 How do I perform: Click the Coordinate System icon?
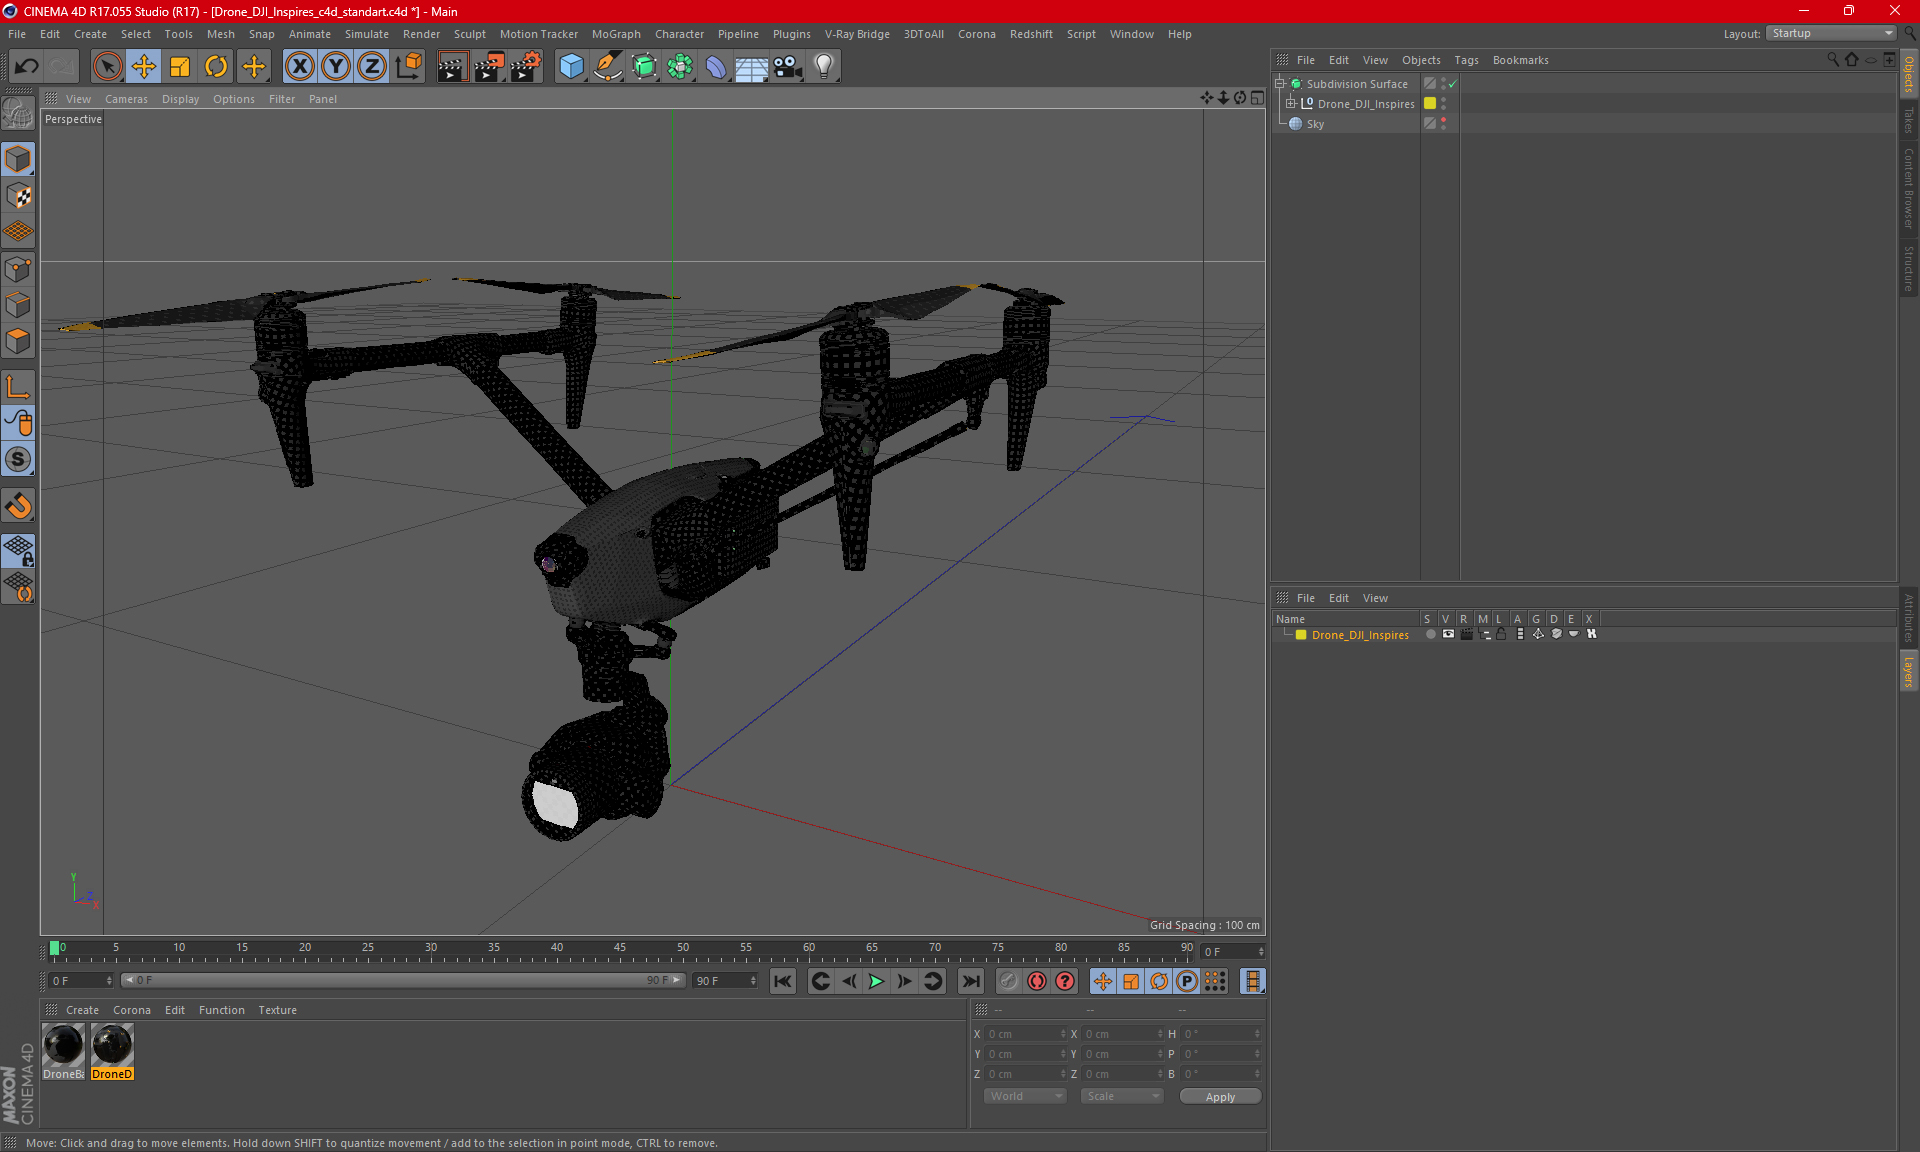(x=408, y=66)
